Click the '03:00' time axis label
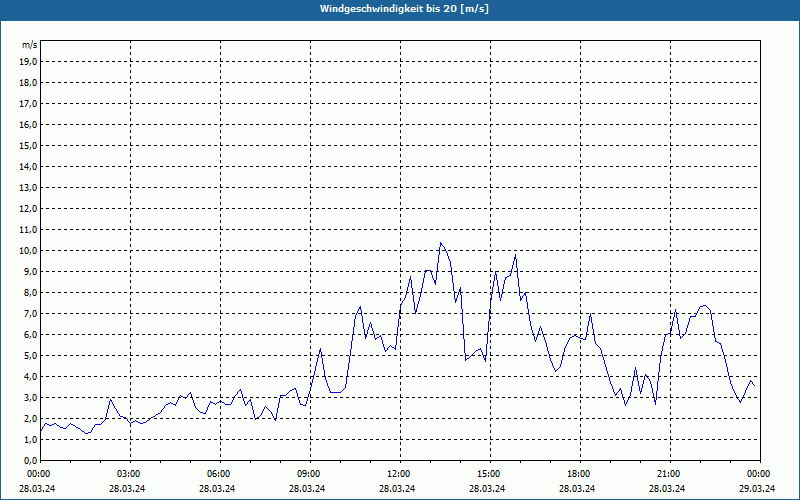This screenshot has width=800, height=500. [x=130, y=474]
